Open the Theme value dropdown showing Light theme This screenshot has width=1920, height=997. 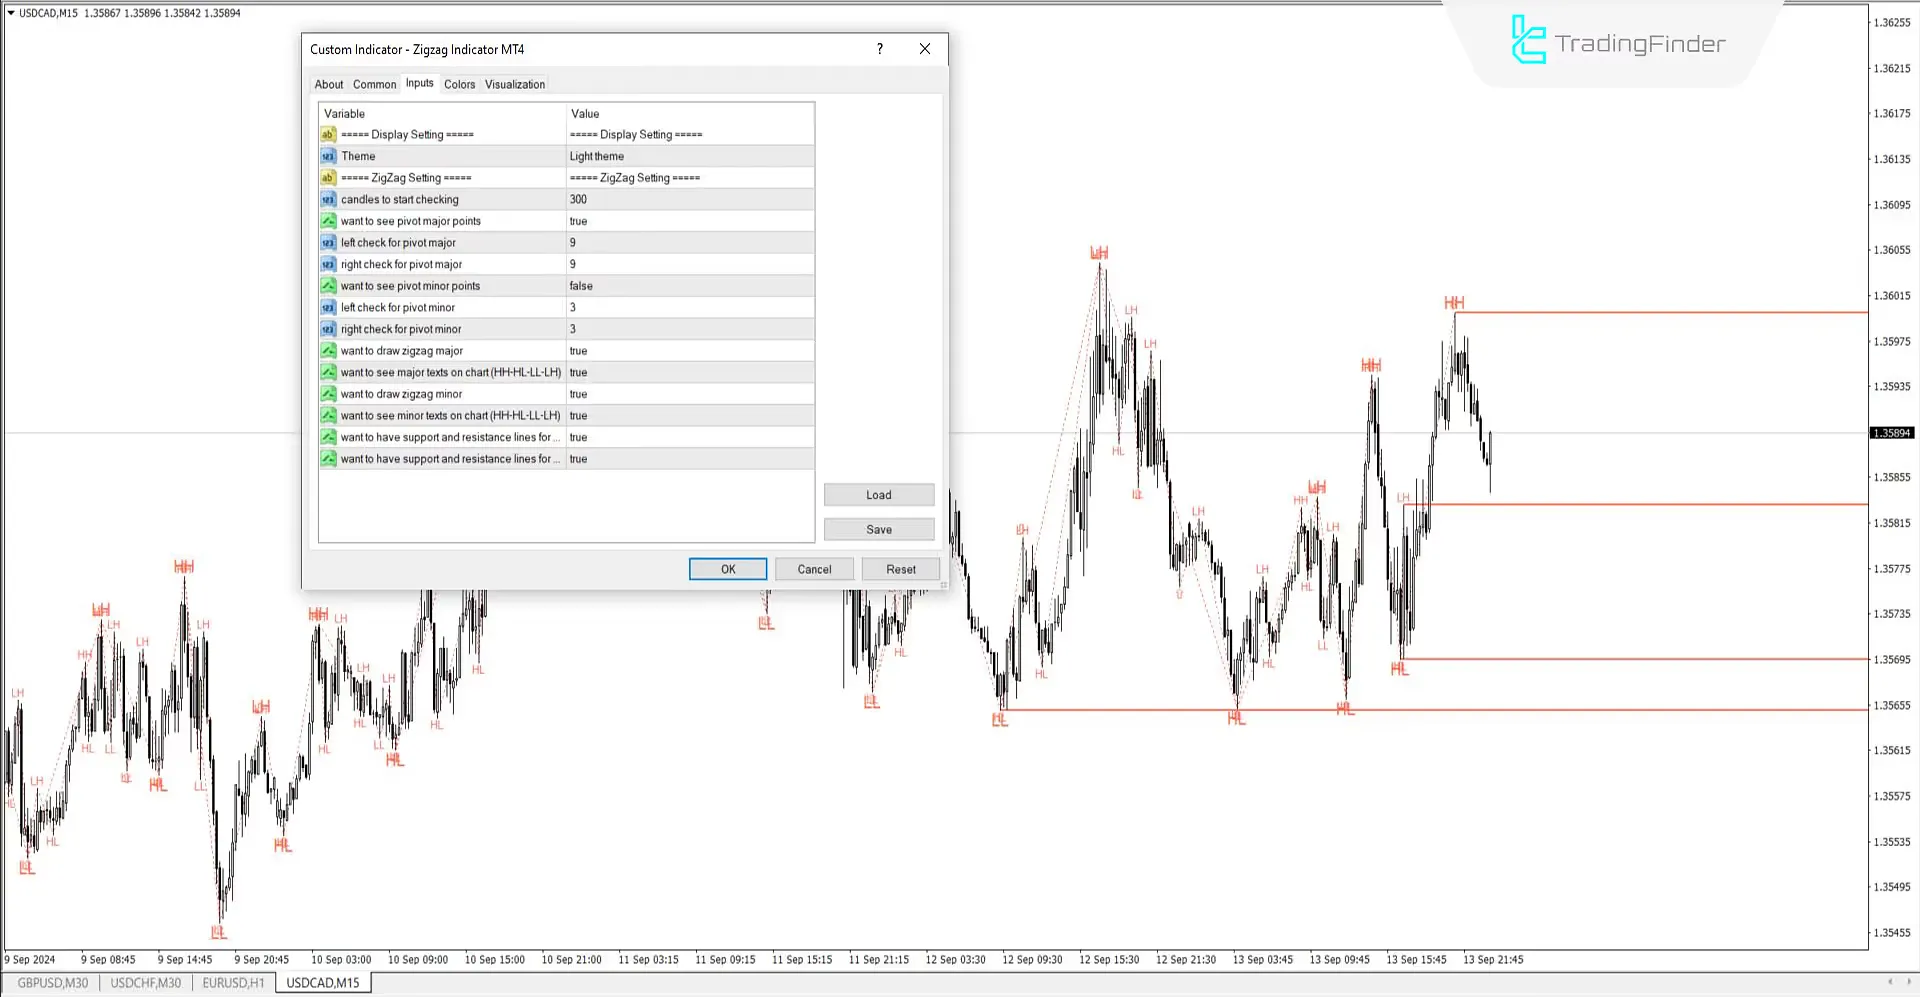pos(690,156)
